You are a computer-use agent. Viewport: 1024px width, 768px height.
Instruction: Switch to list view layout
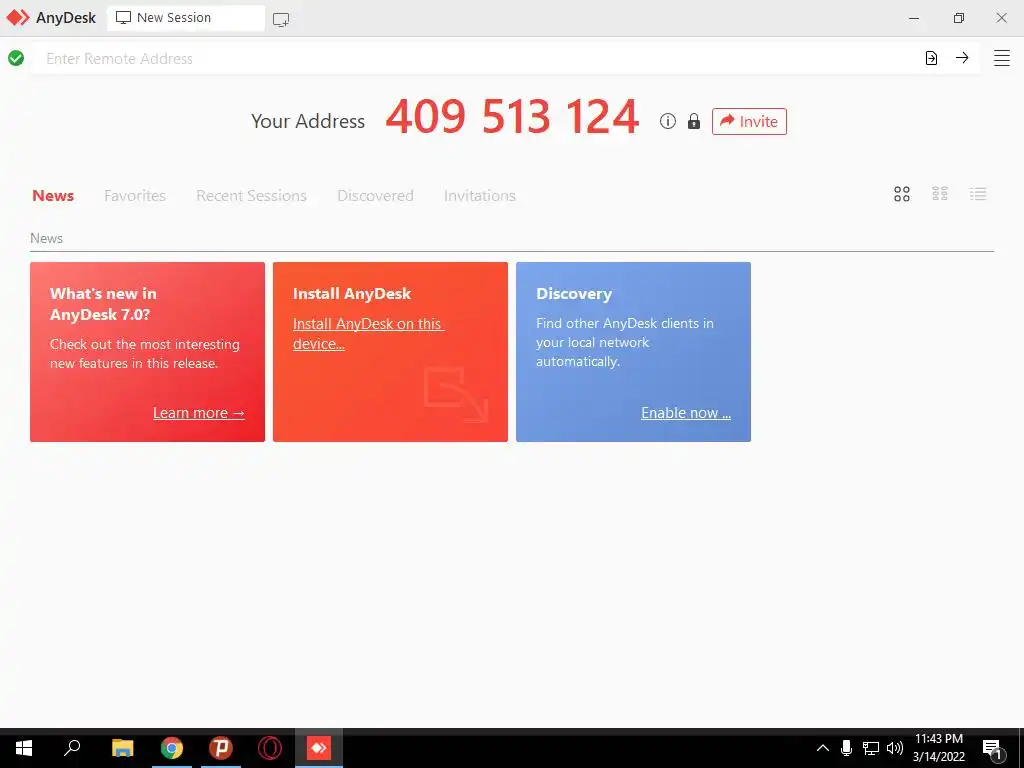point(978,193)
